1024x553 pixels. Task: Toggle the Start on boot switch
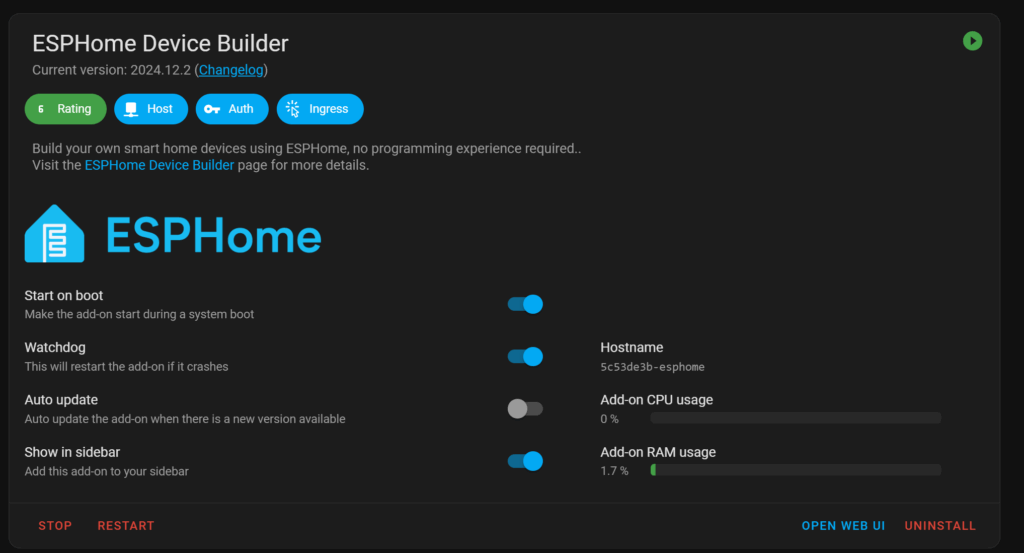[x=525, y=304]
